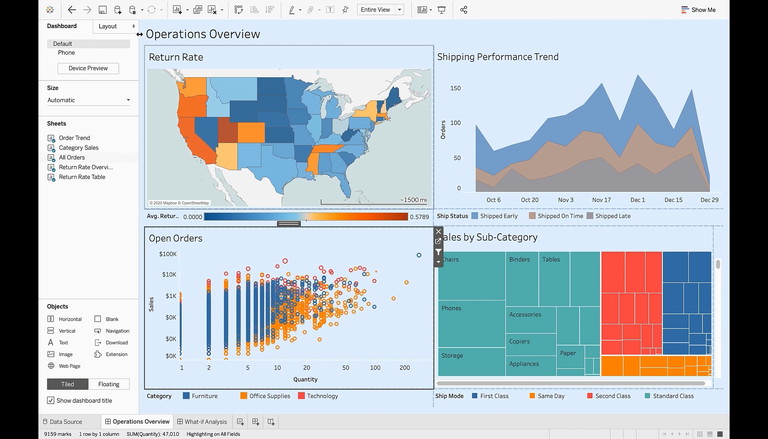Switch layout mode to Tiled
768x439 pixels.
click(67, 384)
